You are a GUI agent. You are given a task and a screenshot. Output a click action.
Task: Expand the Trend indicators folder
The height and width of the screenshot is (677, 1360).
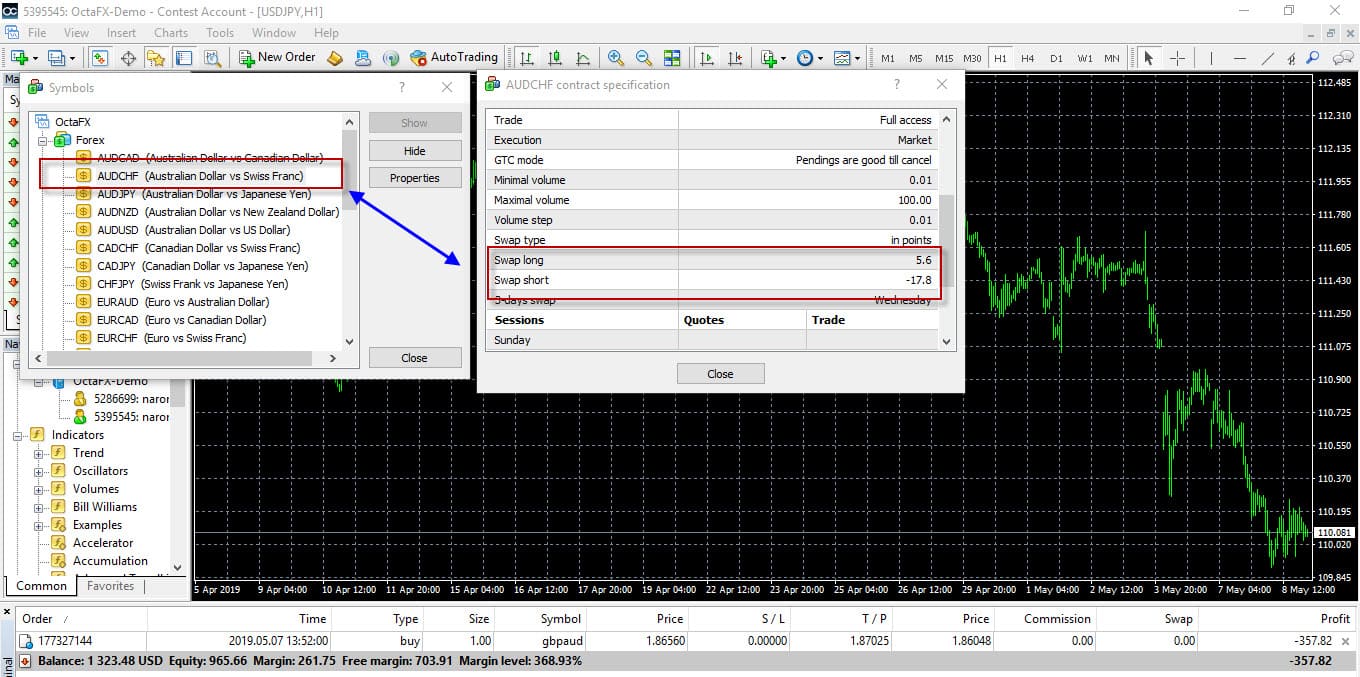[40, 453]
